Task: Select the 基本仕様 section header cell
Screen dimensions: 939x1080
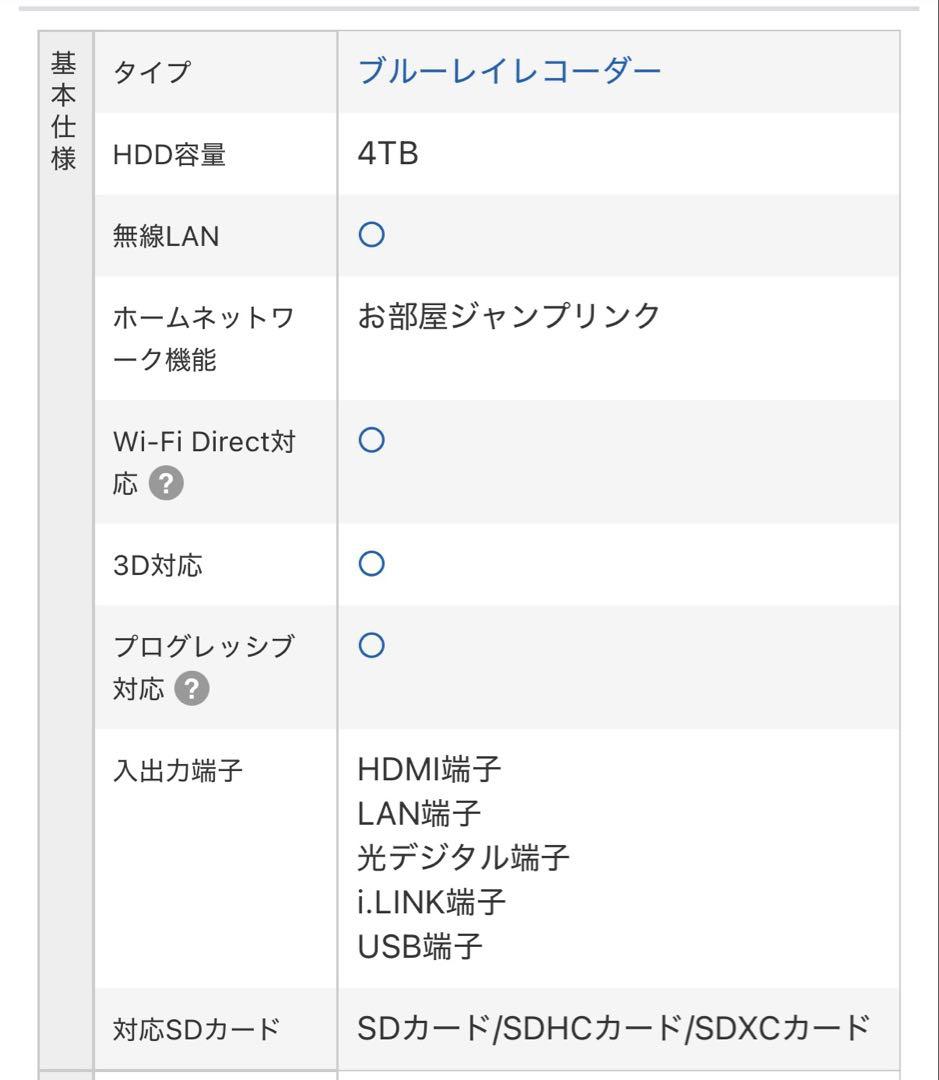Action: click(x=64, y=110)
